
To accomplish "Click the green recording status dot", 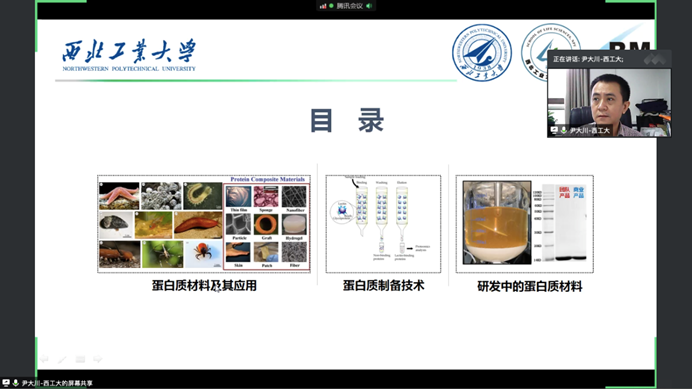I will [331, 6].
